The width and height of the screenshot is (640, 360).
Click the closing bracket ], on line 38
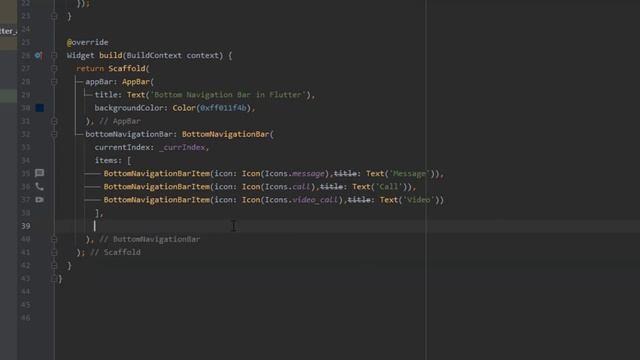[99, 213]
